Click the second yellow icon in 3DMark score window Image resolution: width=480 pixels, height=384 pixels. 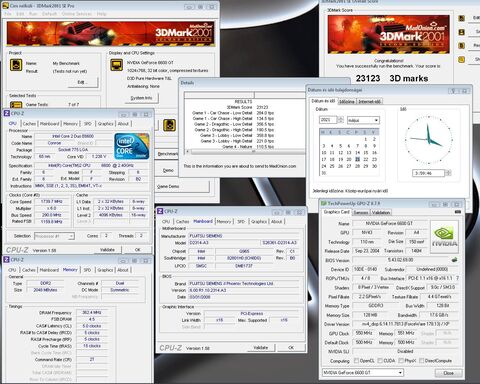point(462,32)
